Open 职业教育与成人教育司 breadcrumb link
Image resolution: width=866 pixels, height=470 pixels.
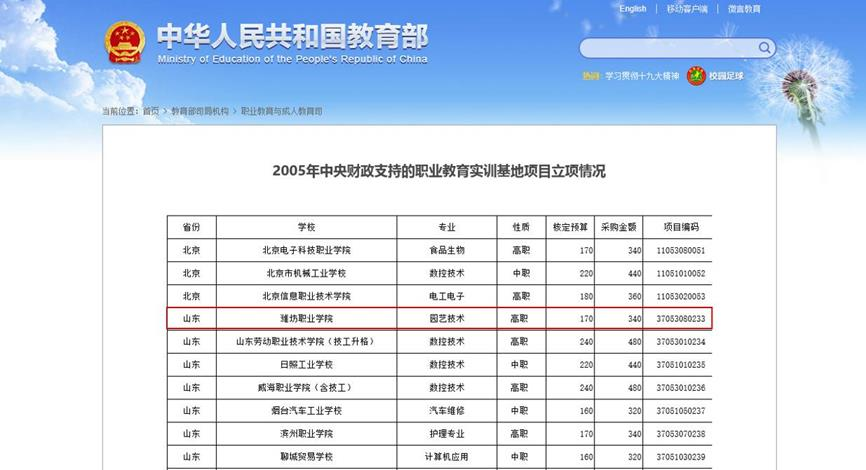click(x=281, y=111)
